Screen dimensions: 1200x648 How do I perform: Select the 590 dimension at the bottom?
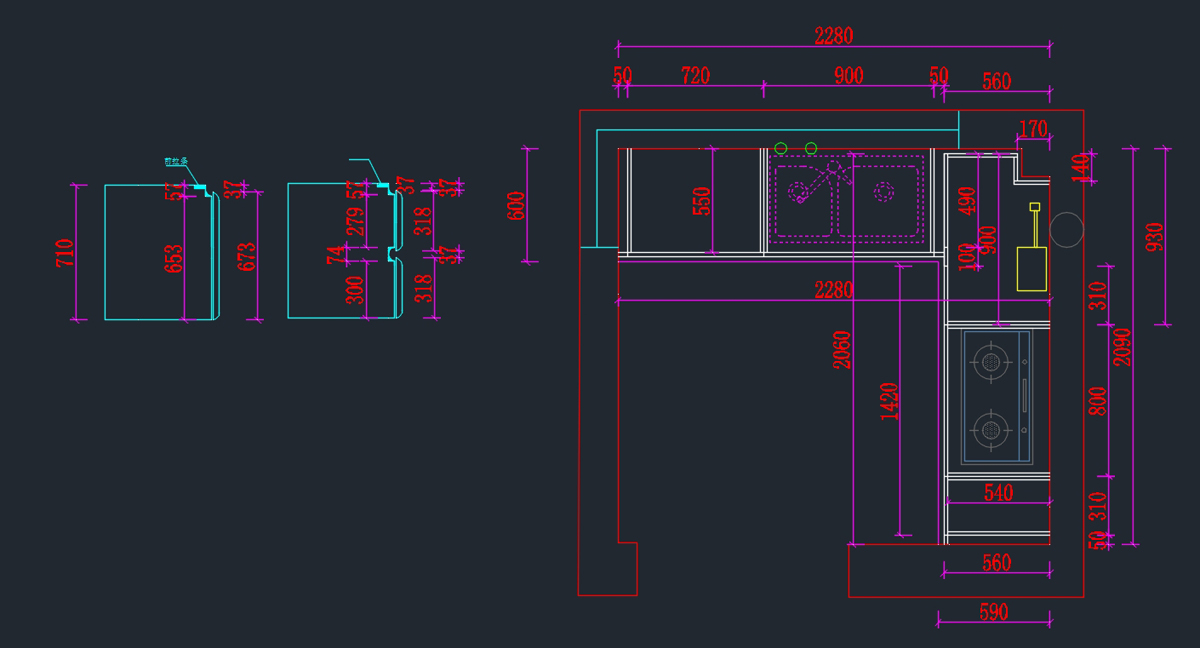(x=993, y=612)
